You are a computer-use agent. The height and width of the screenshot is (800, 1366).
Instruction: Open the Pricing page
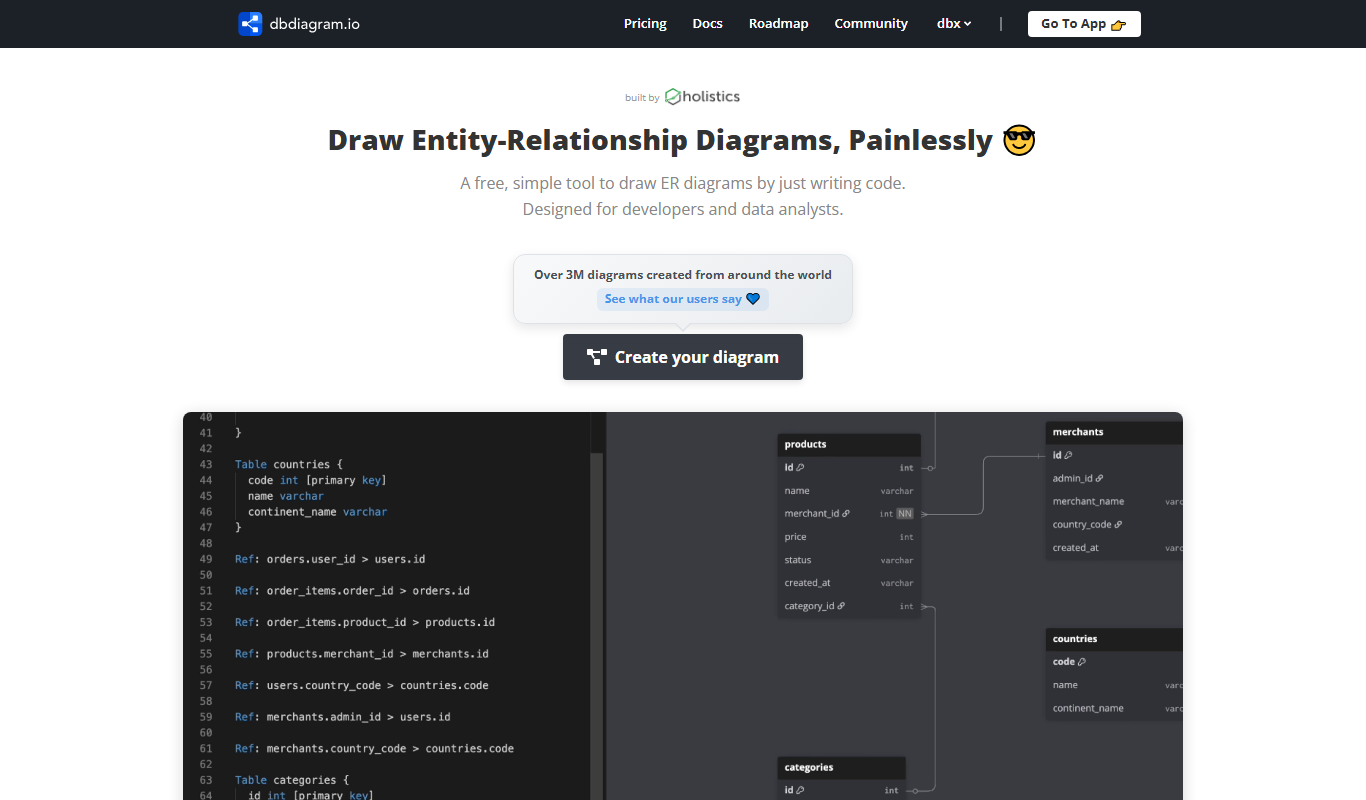pos(645,24)
